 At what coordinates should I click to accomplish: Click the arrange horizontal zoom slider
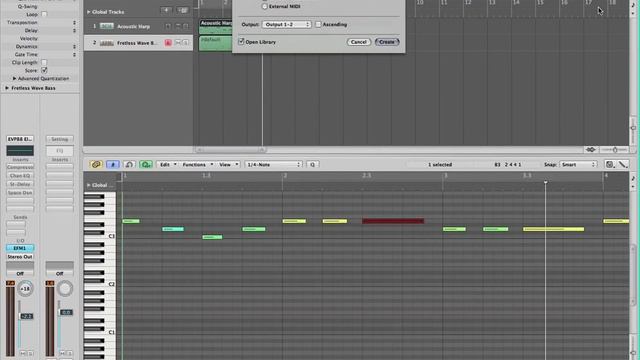click(615, 150)
